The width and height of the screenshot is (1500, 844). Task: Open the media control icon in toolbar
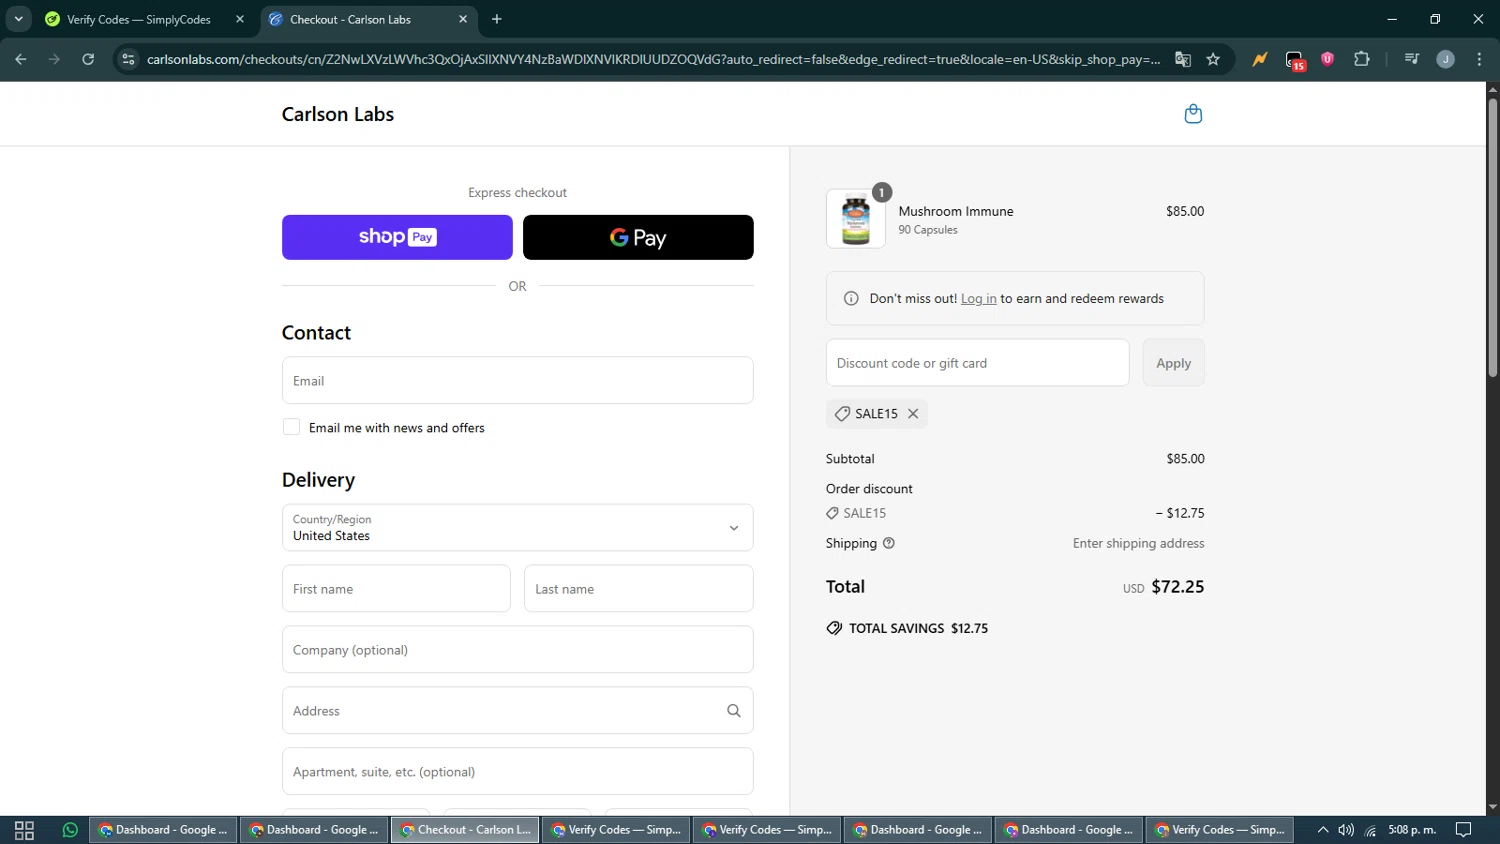point(1411,59)
